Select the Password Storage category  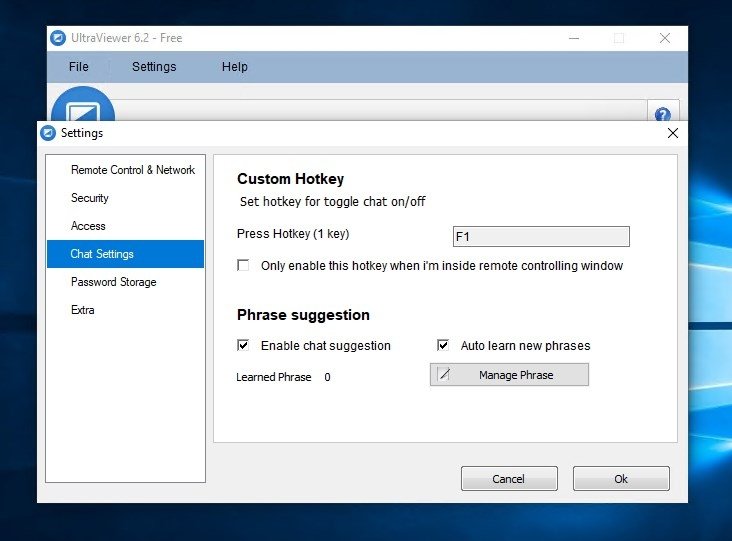coord(126,282)
